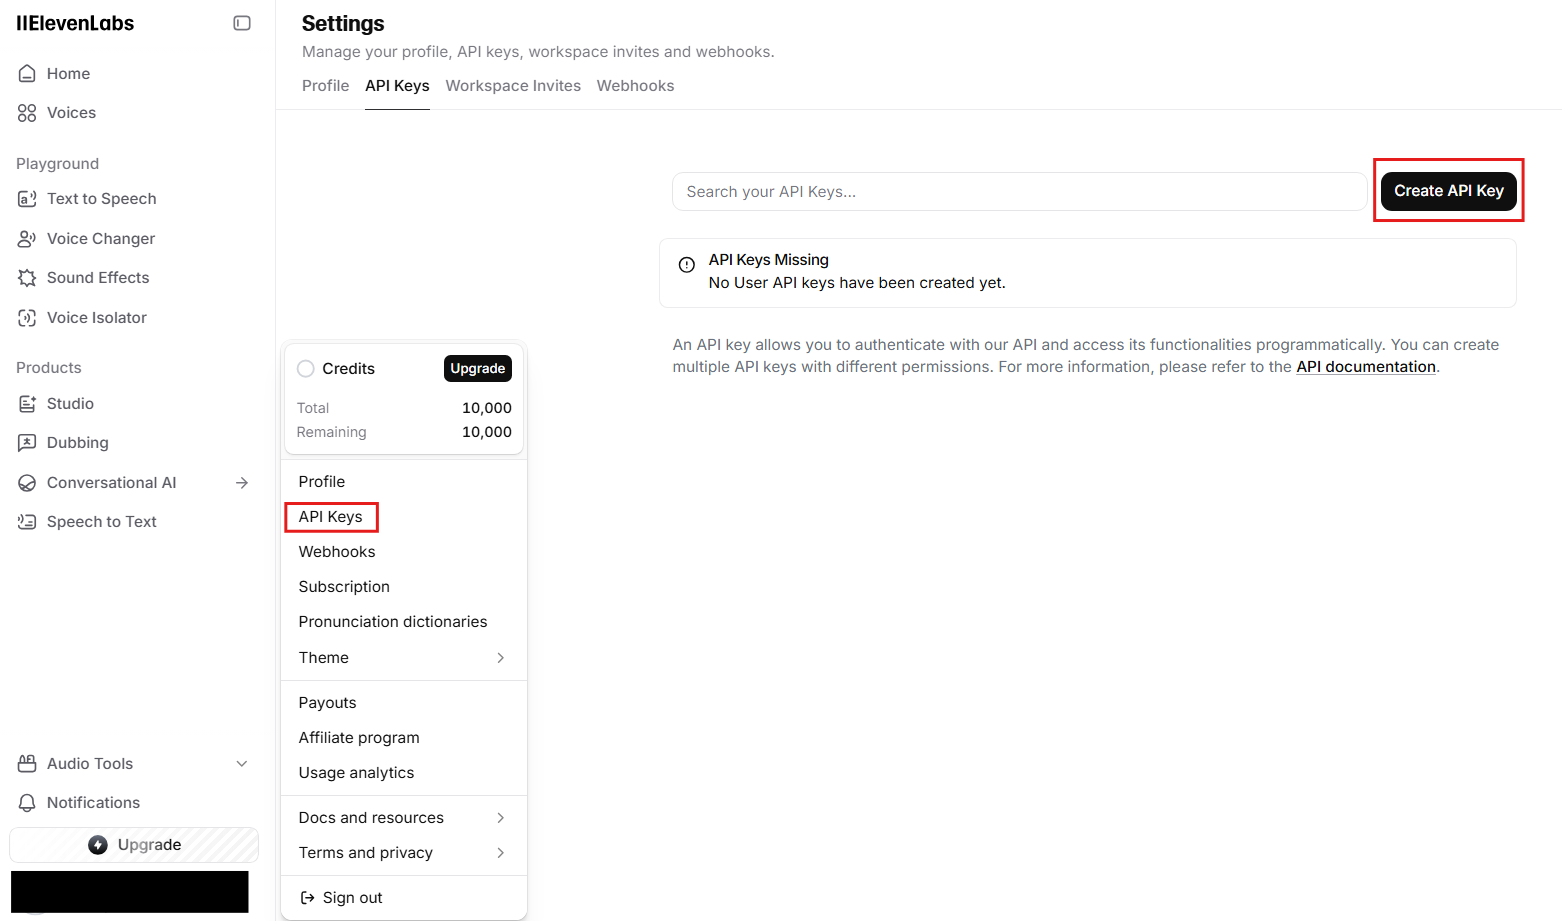Image resolution: width=1562 pixels, height=921 pixels.
Task: Open Voices in the sidebar
Action: (71, 113)
